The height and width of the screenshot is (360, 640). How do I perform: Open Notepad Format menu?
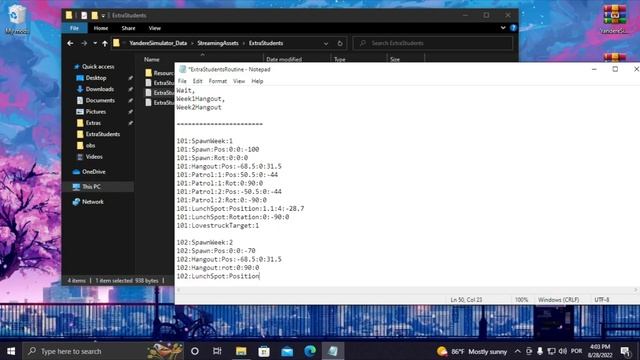click(x=218, y=81)
